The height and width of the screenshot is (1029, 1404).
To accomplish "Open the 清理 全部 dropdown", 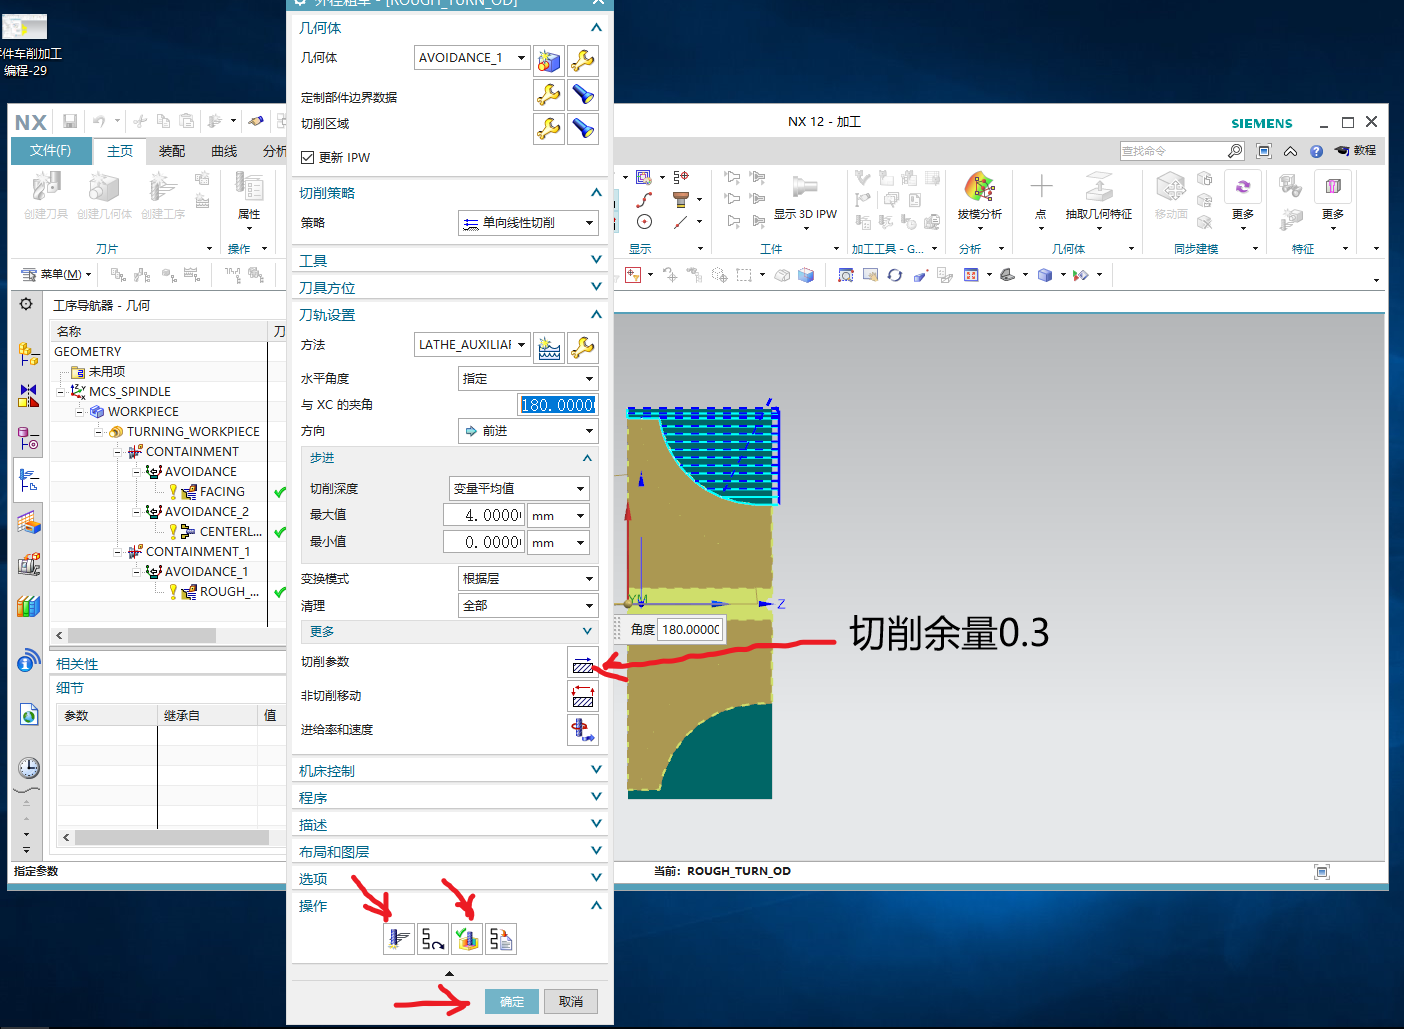I will coord(528,606).
